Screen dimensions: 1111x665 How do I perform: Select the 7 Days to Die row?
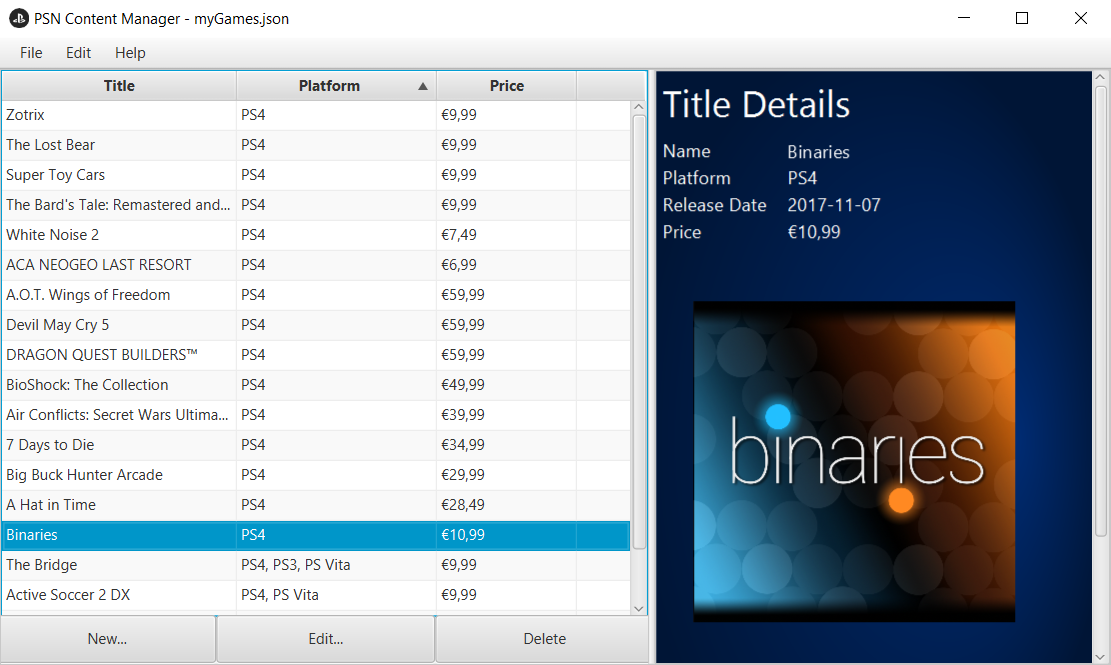click(x=316, y=445)
